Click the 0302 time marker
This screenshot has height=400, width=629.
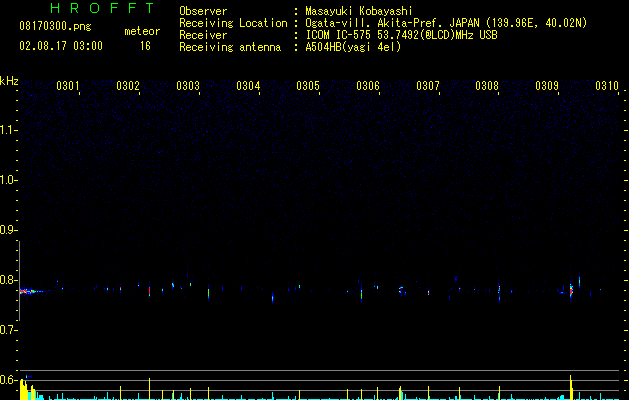tap(128, 86)
